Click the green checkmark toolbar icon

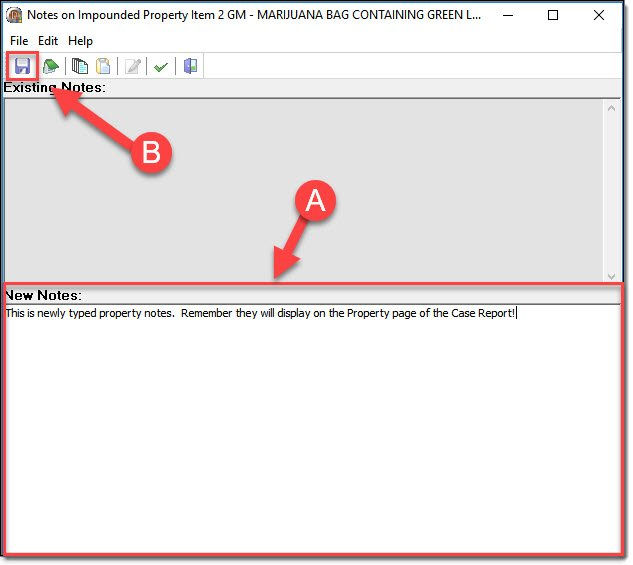[x=160, y=66]
